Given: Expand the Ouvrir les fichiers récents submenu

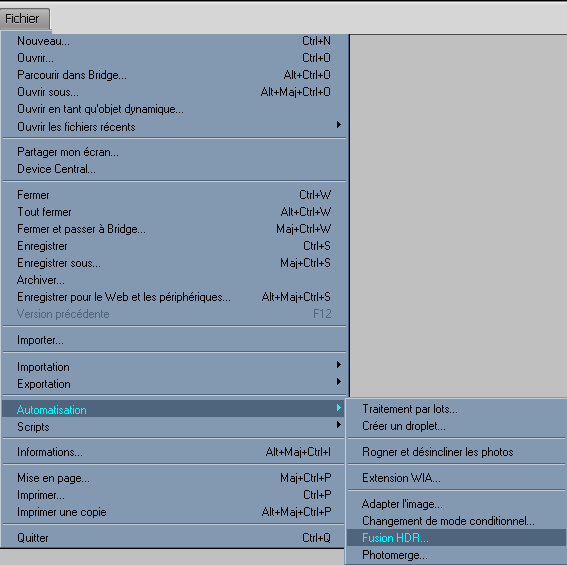Looking at the screenshot, I should tap(338, 125).
